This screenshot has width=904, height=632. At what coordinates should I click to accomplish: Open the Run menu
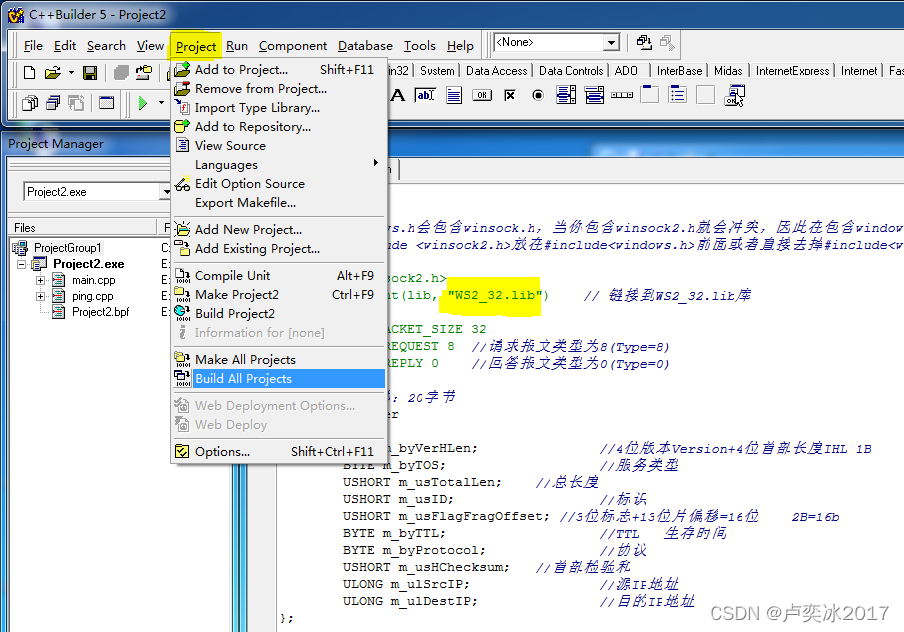[237, 46]
